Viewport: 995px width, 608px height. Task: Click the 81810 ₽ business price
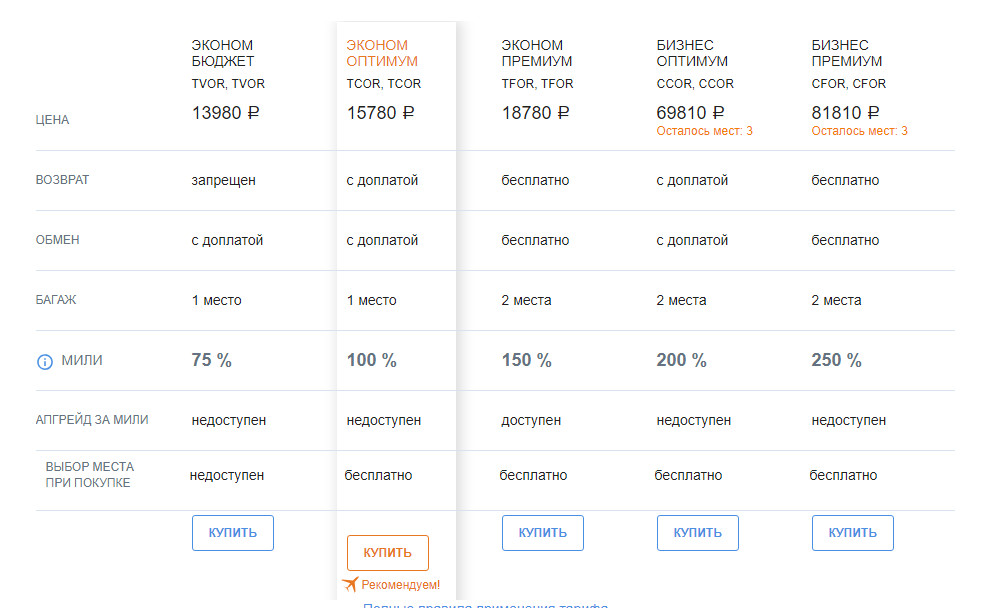point(845,113)
